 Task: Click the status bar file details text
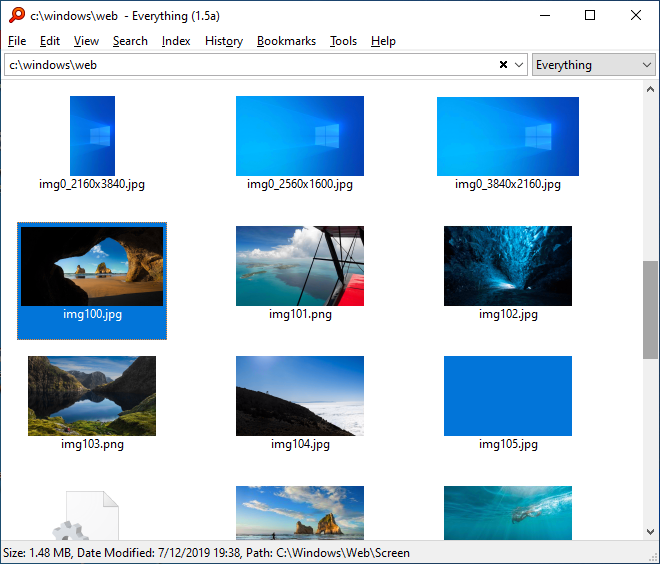(x=206, y=553)
